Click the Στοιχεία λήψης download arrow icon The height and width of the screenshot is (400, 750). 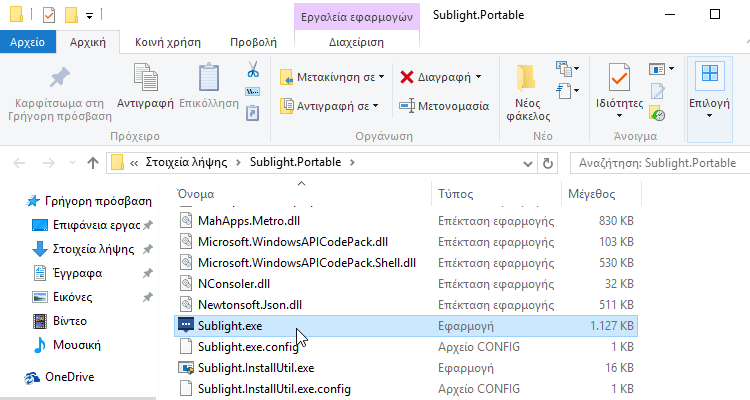pyautogui.click(x=39, y=249)
